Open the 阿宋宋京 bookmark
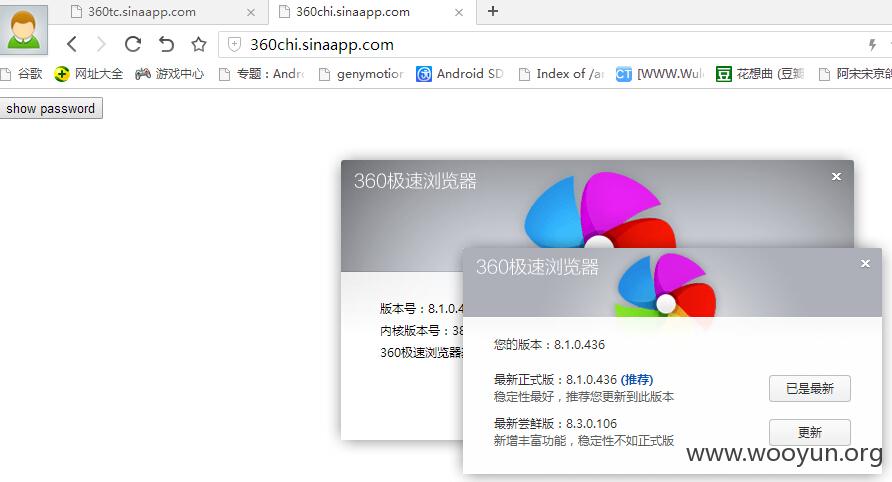 coord(854,74)
